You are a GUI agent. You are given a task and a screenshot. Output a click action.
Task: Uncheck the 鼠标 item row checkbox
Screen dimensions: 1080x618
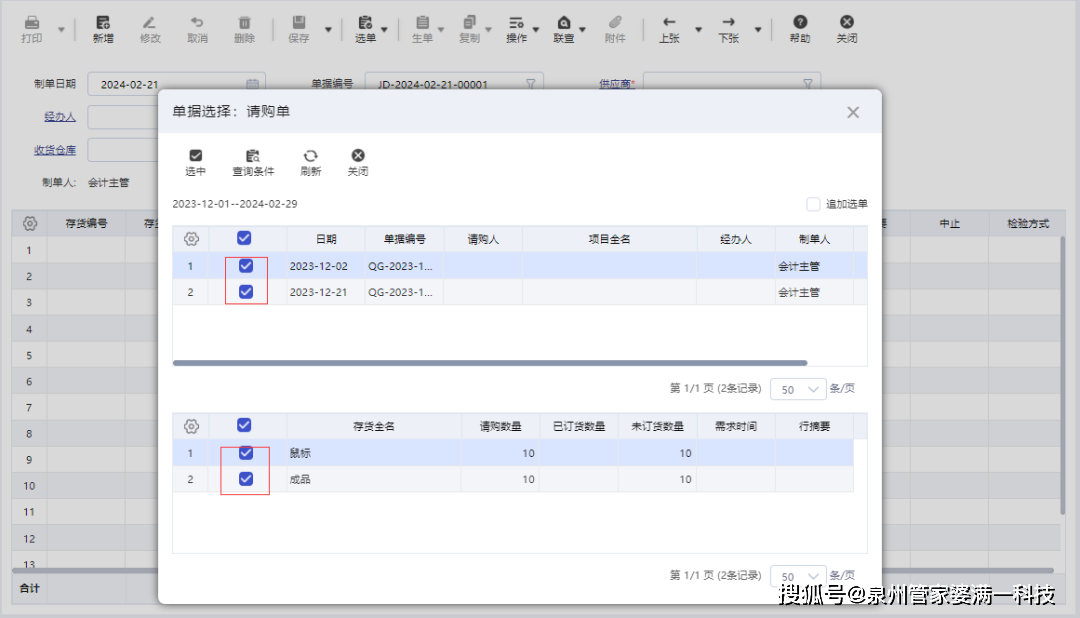coord(246,453)
